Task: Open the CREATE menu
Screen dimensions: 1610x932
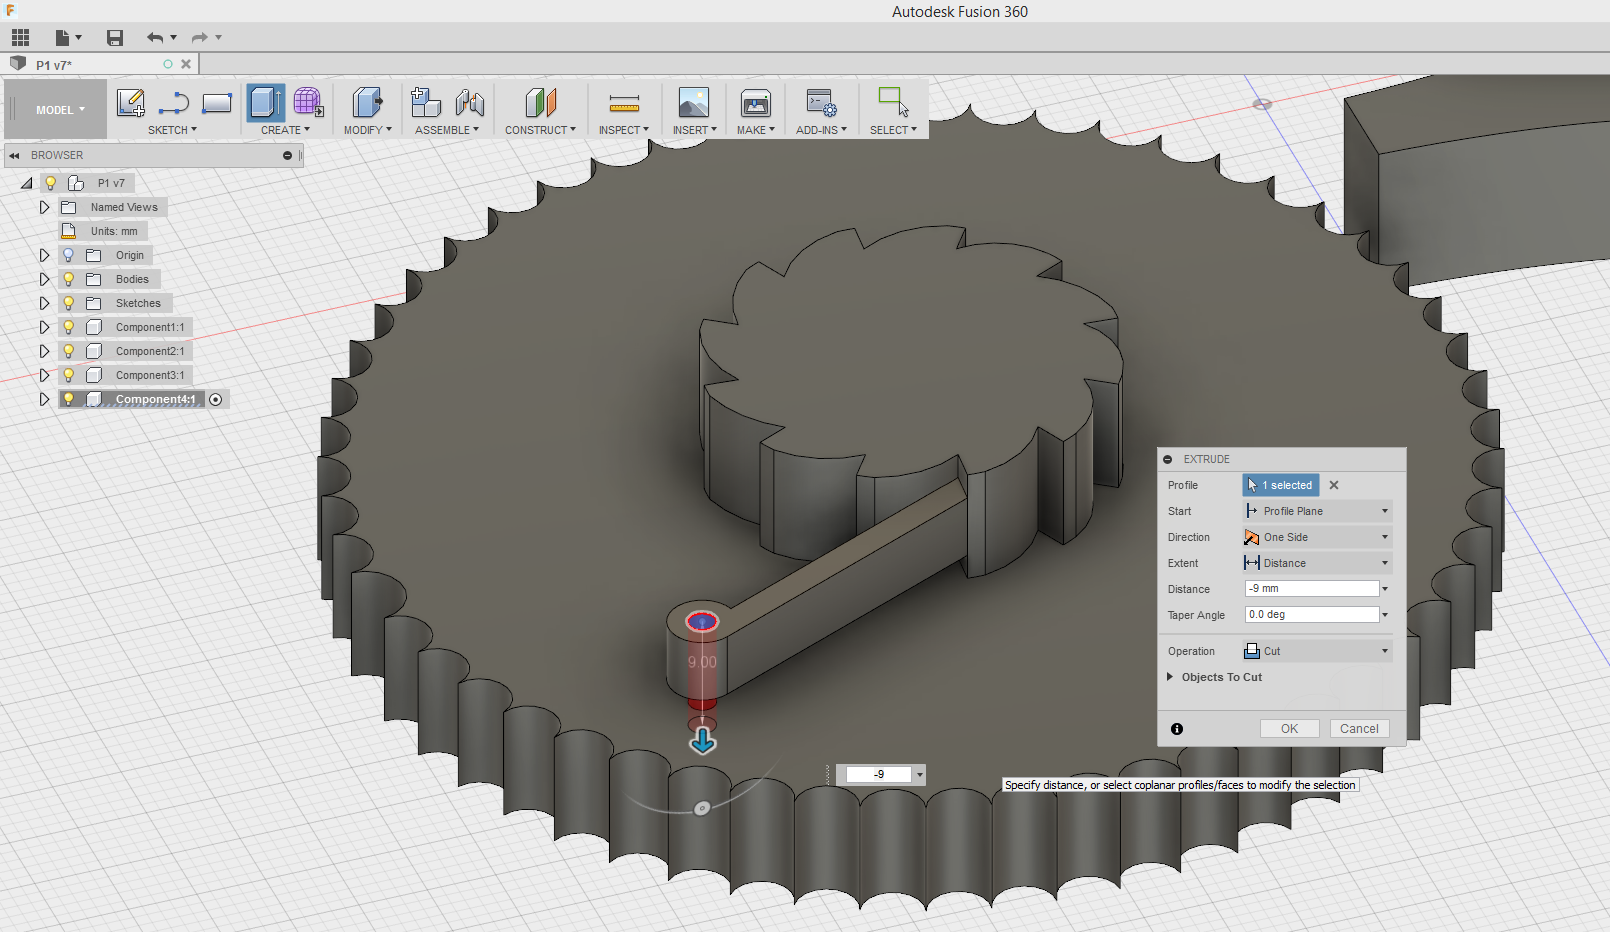Action: pos(285,130)
